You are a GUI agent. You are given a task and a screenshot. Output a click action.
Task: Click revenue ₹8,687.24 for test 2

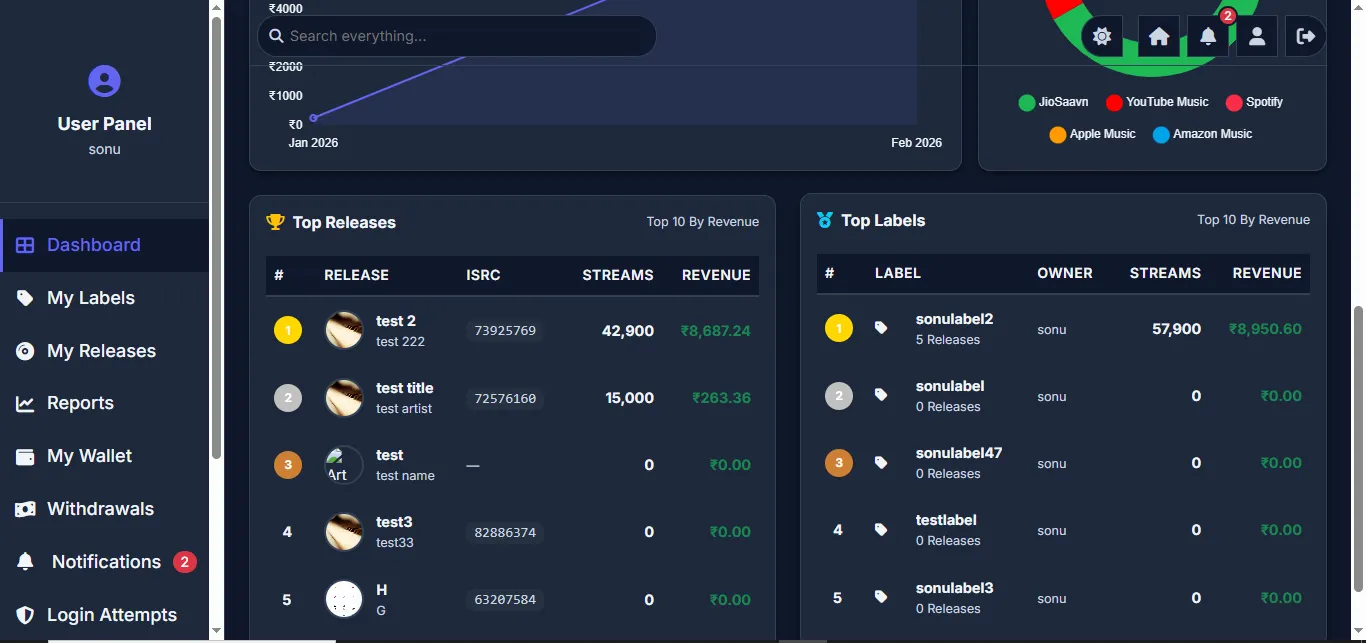tap(716, 331)
